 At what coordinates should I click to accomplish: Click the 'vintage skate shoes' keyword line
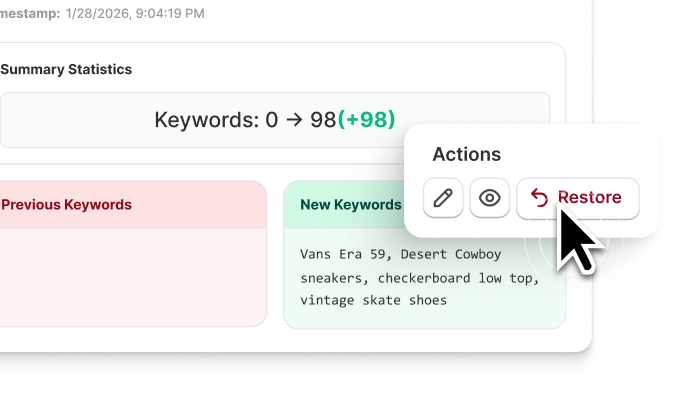[373, 300]
